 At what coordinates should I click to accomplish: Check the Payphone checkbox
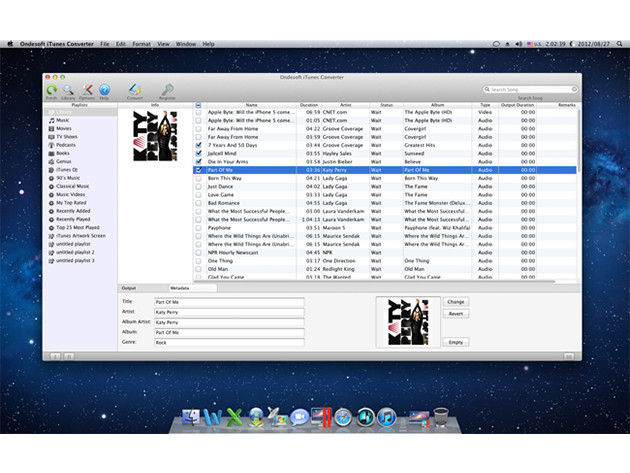click(198, 227)
